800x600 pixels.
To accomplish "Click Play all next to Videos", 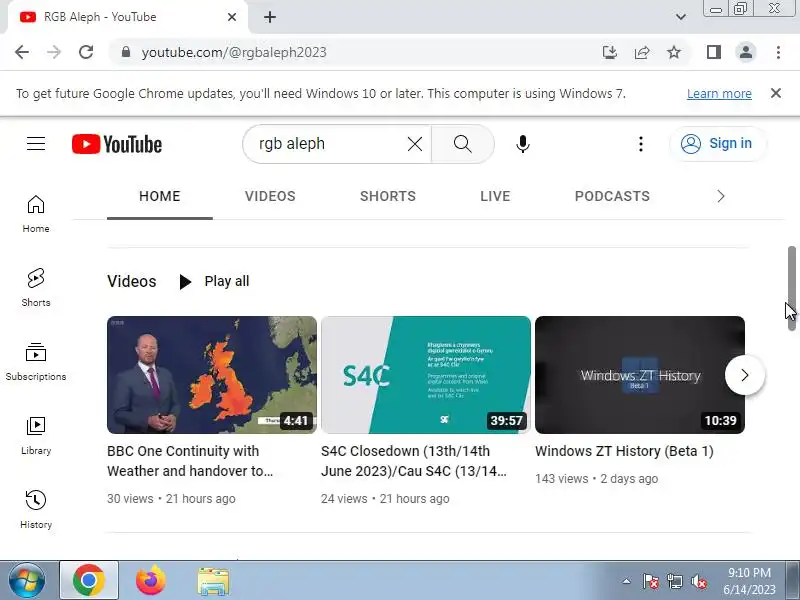I will [214, 281].
